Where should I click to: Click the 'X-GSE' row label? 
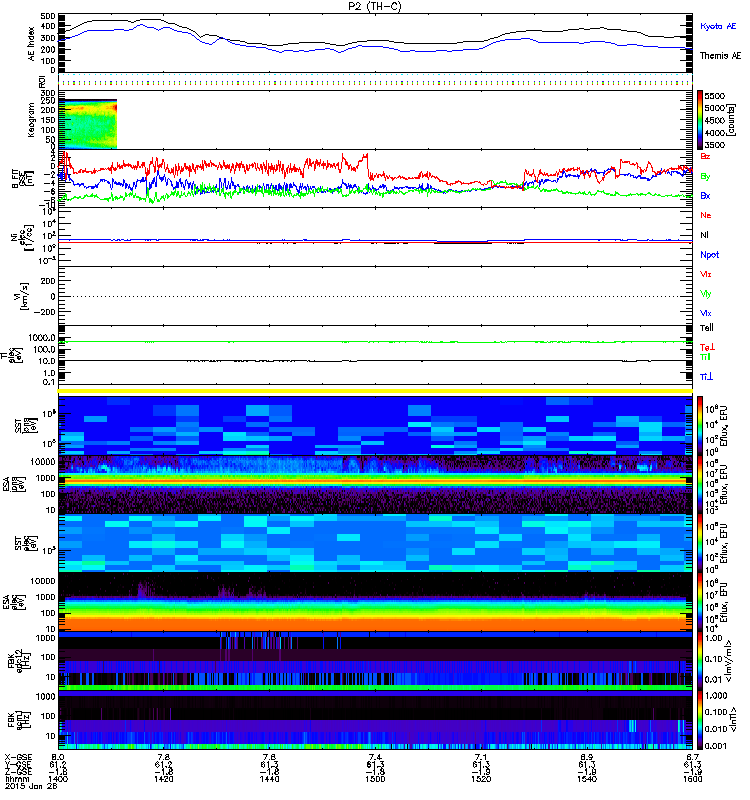17,758
